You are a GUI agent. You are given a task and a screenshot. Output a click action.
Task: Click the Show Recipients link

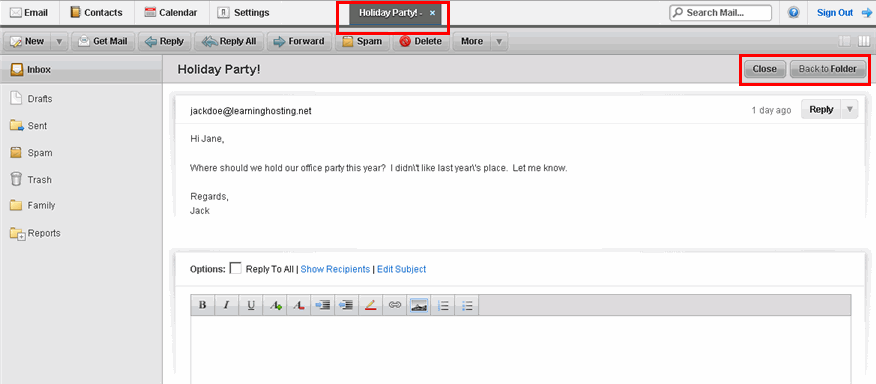coord(335,269)
